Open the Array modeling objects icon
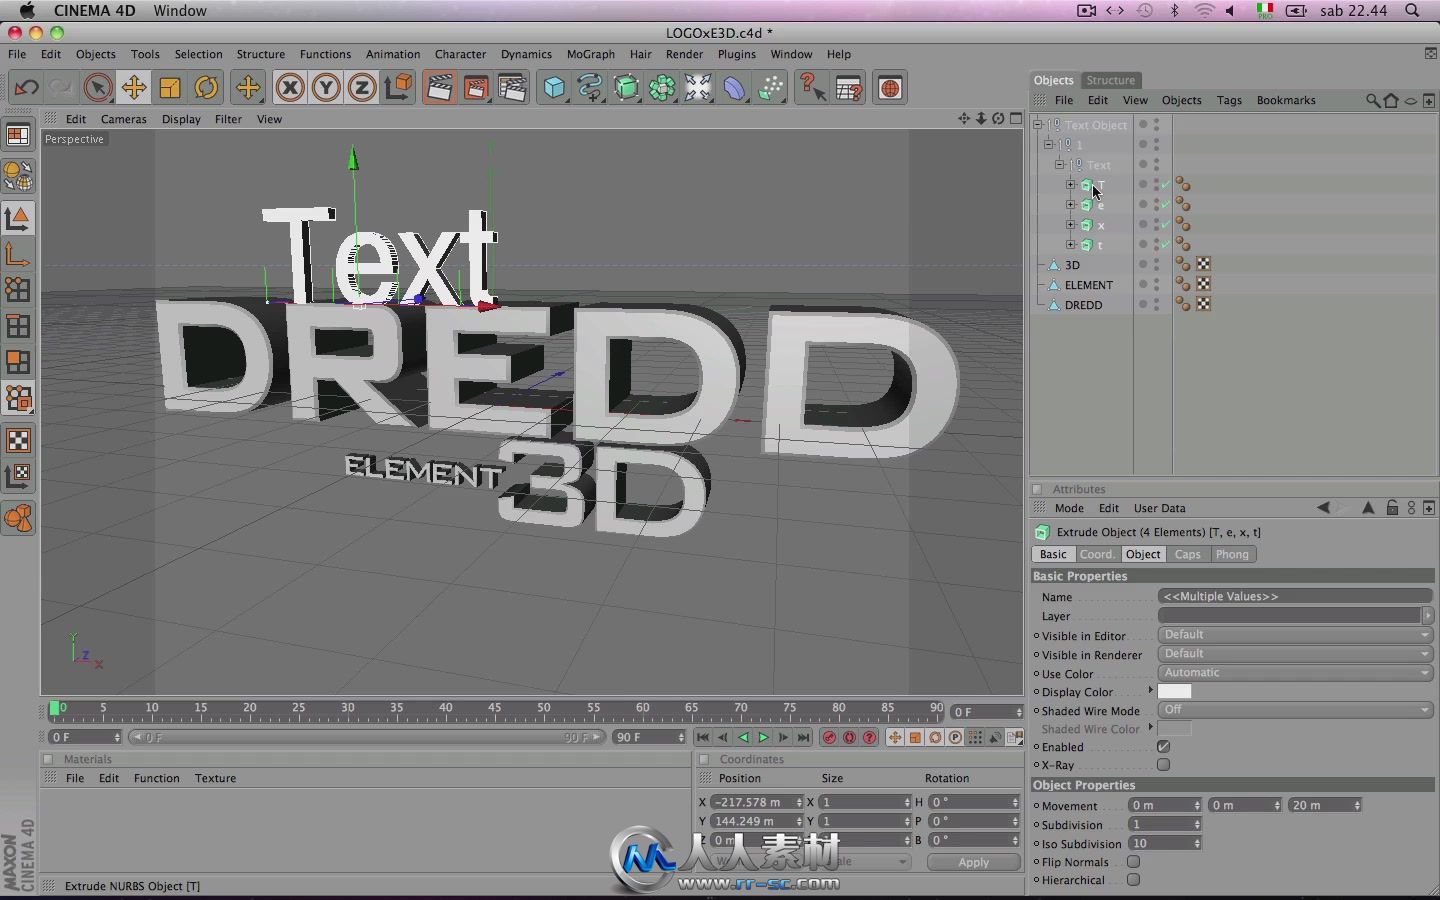The width and height of the screenshot is (1440, 900). tap(662, 88)
